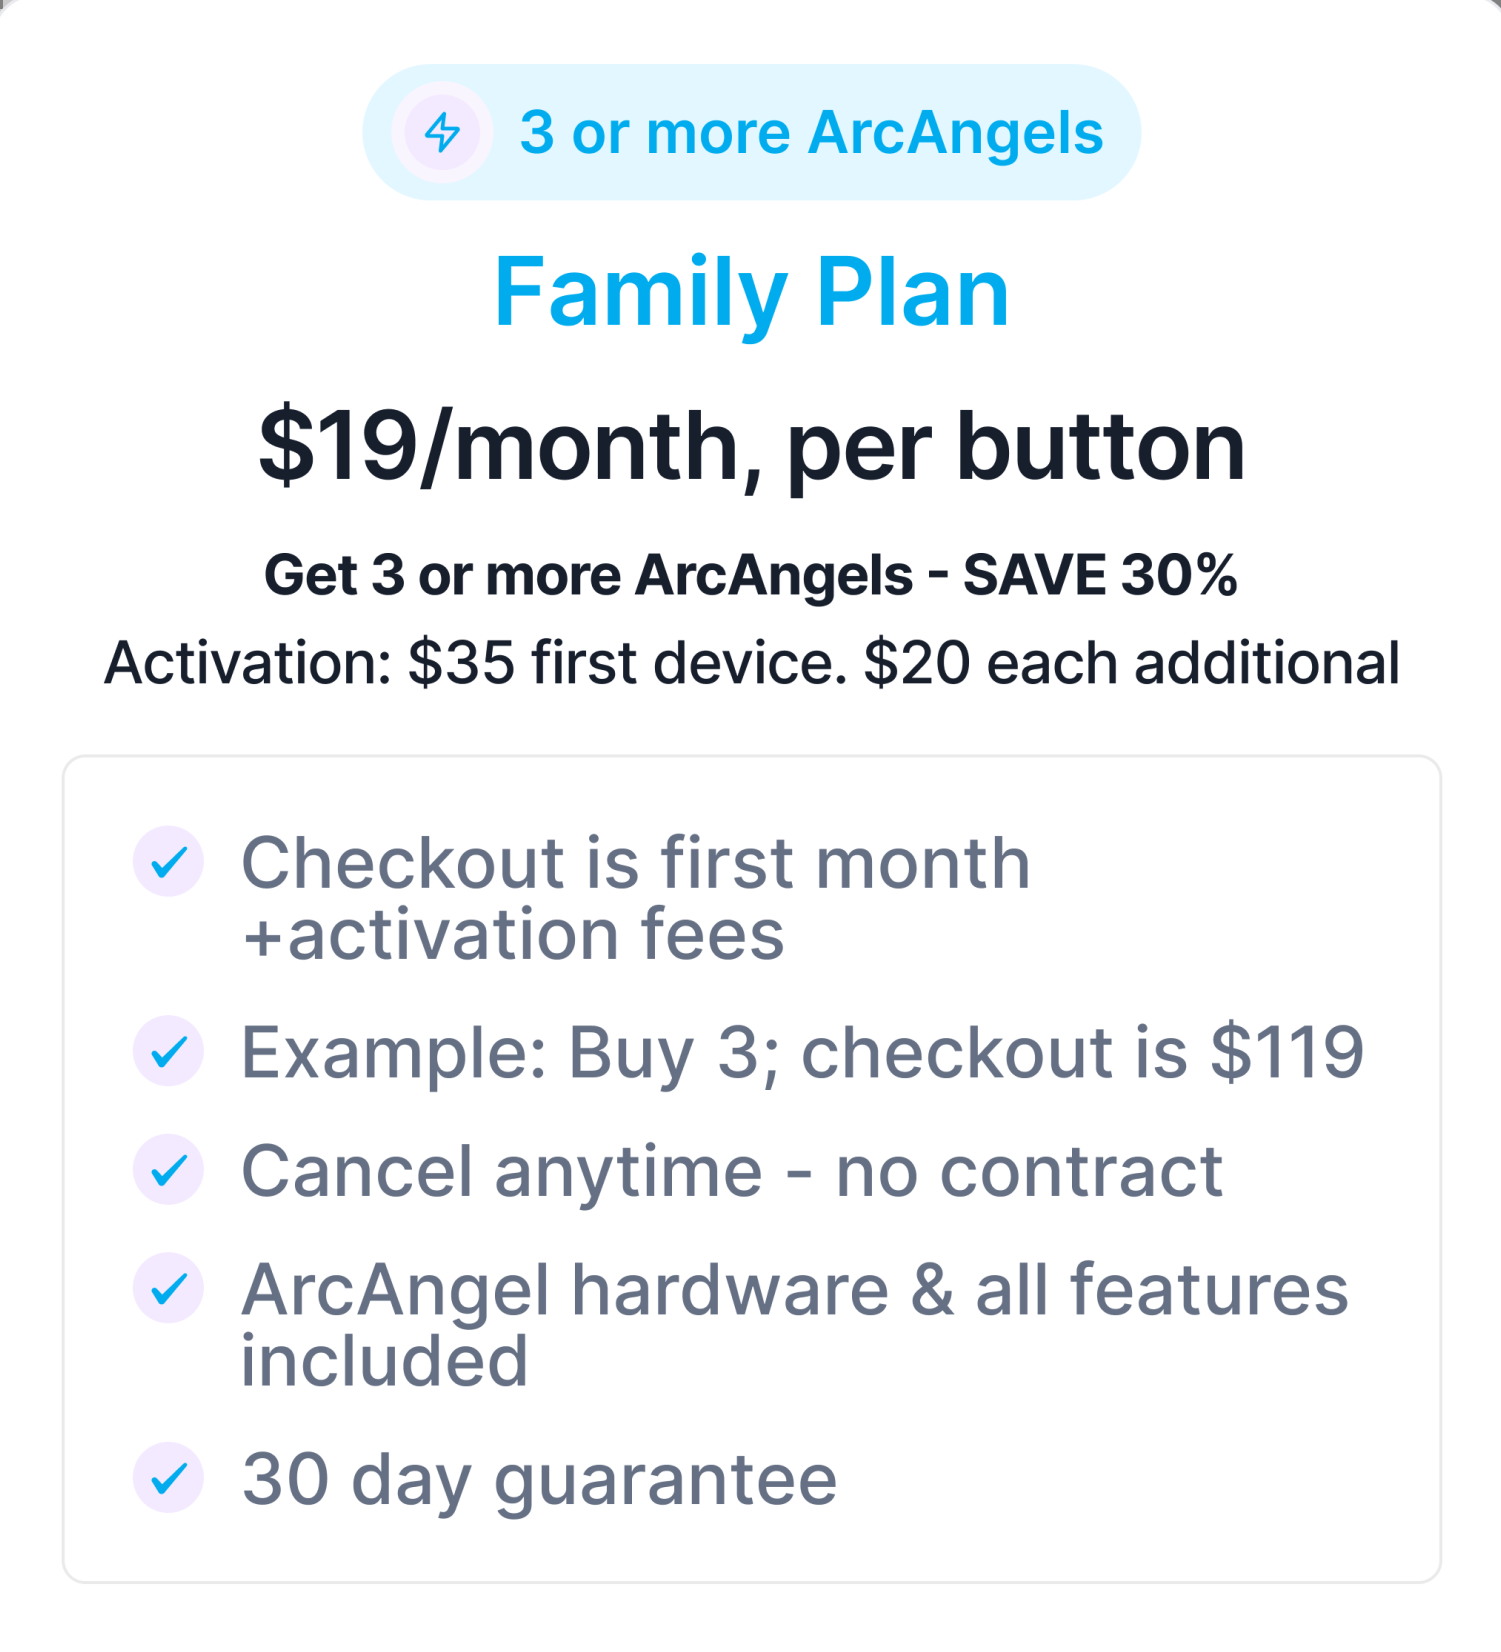
Task: Click 'ArcAngel hardware & all features' item
Action: [795, 1290]
